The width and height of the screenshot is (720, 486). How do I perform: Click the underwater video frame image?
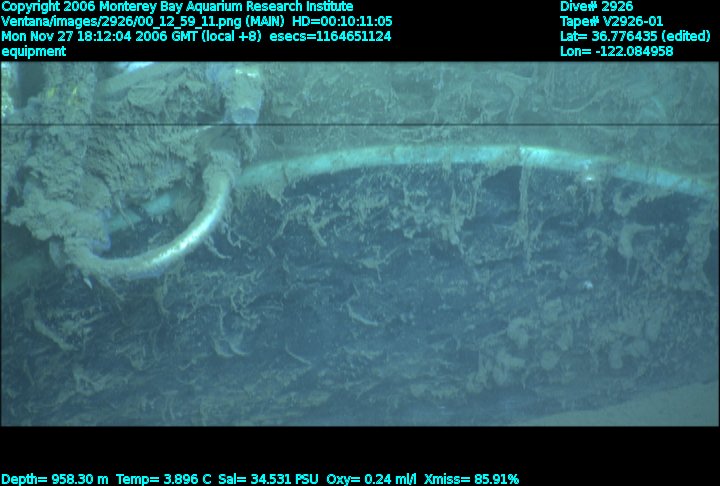(x=360, y=244)
